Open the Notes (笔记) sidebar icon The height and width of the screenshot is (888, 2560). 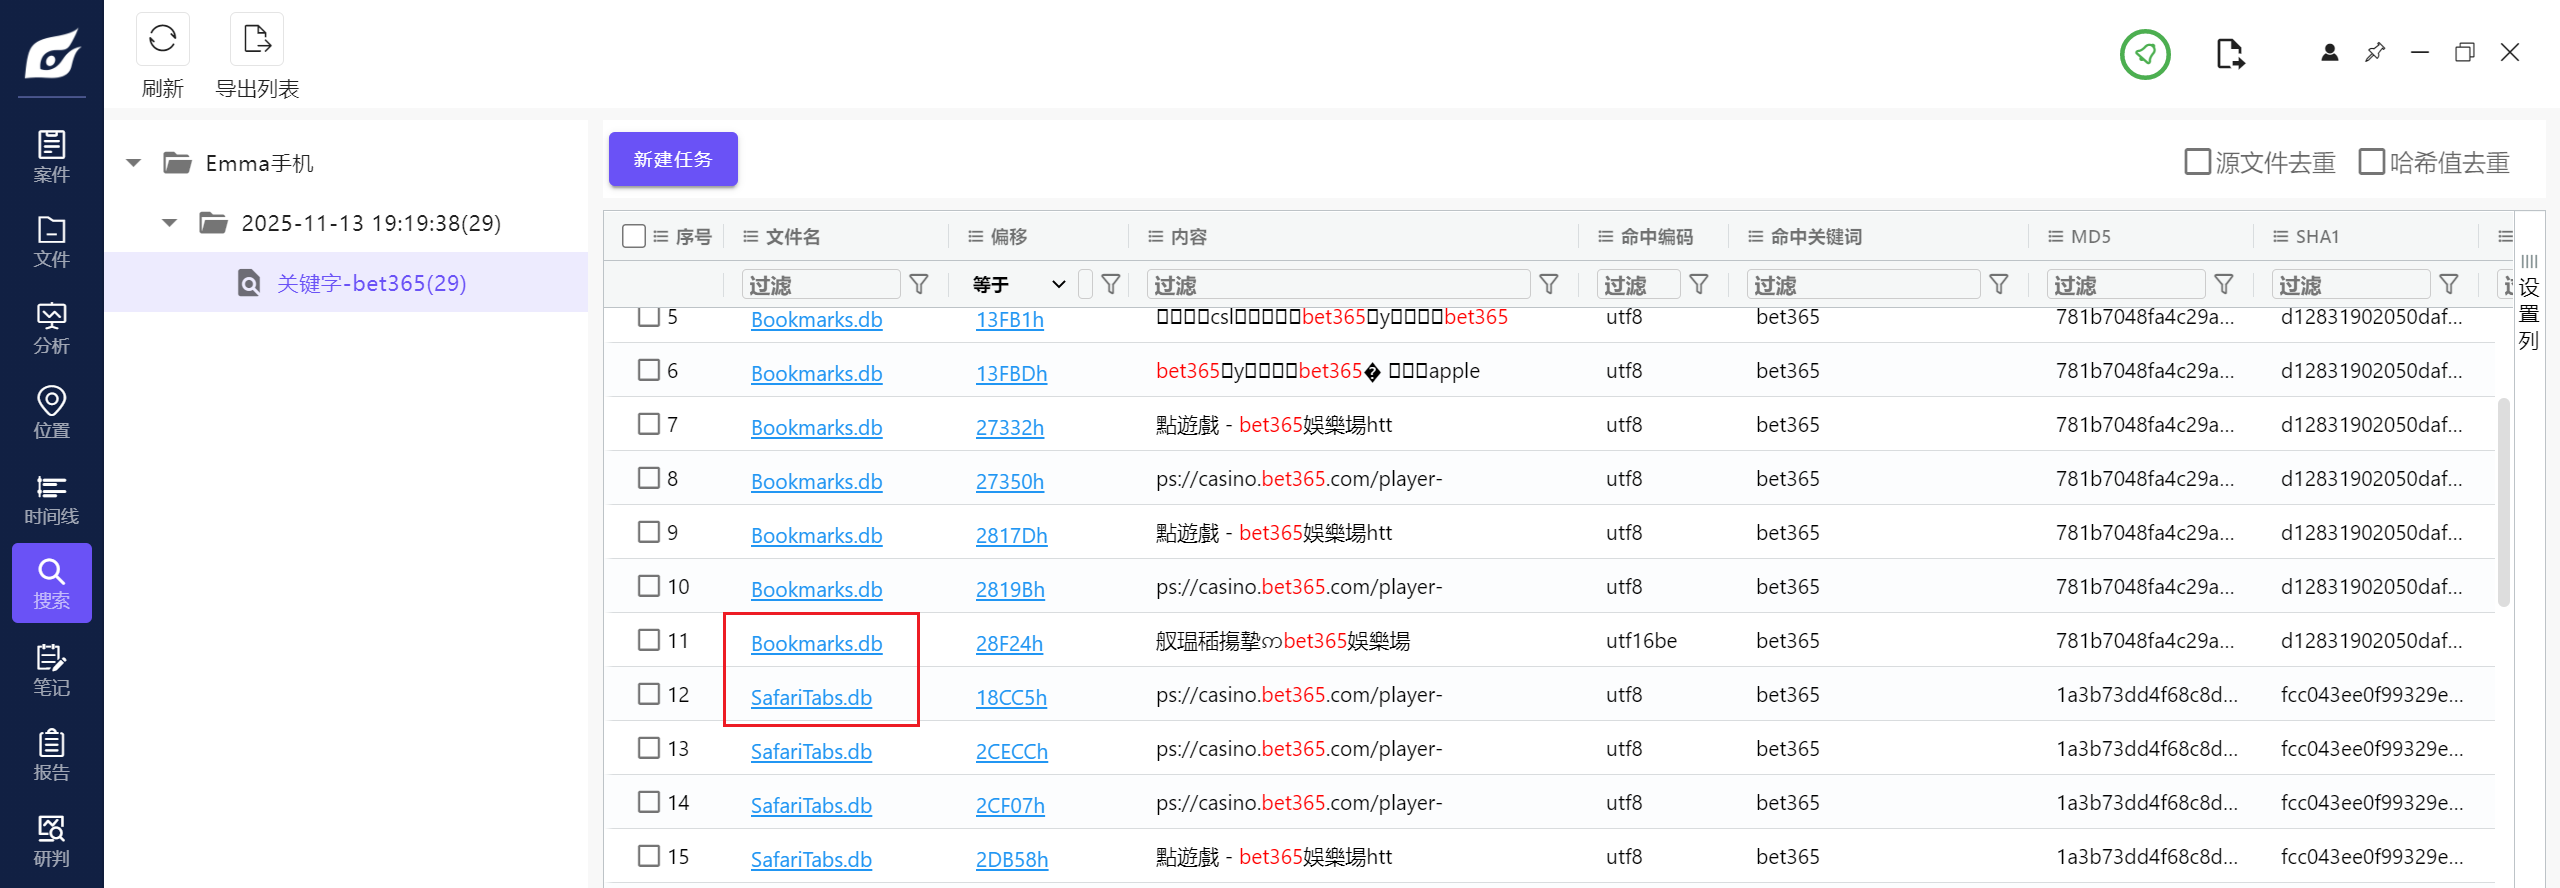point(51,669)
